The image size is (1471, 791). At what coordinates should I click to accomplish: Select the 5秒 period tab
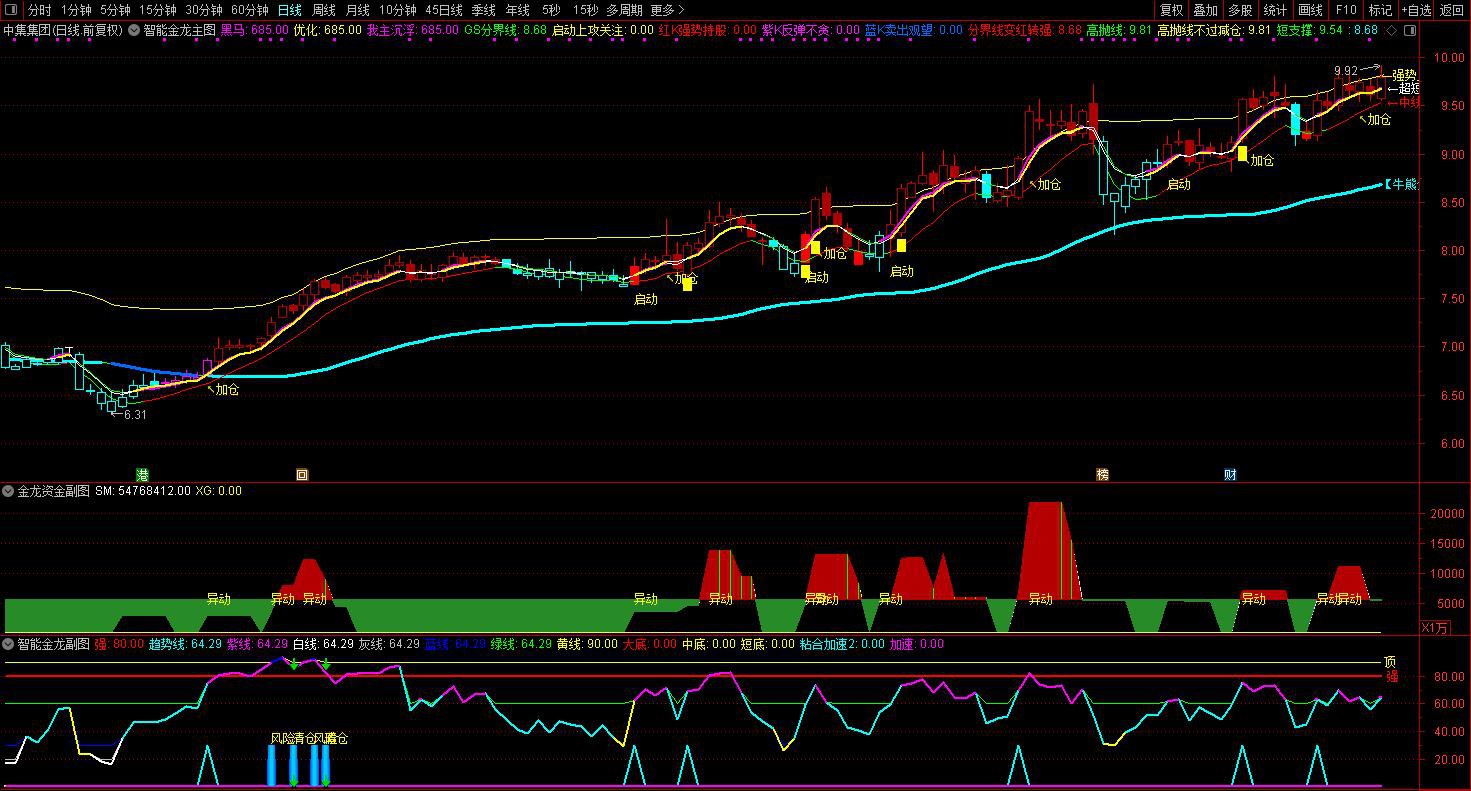click(551, 10)
